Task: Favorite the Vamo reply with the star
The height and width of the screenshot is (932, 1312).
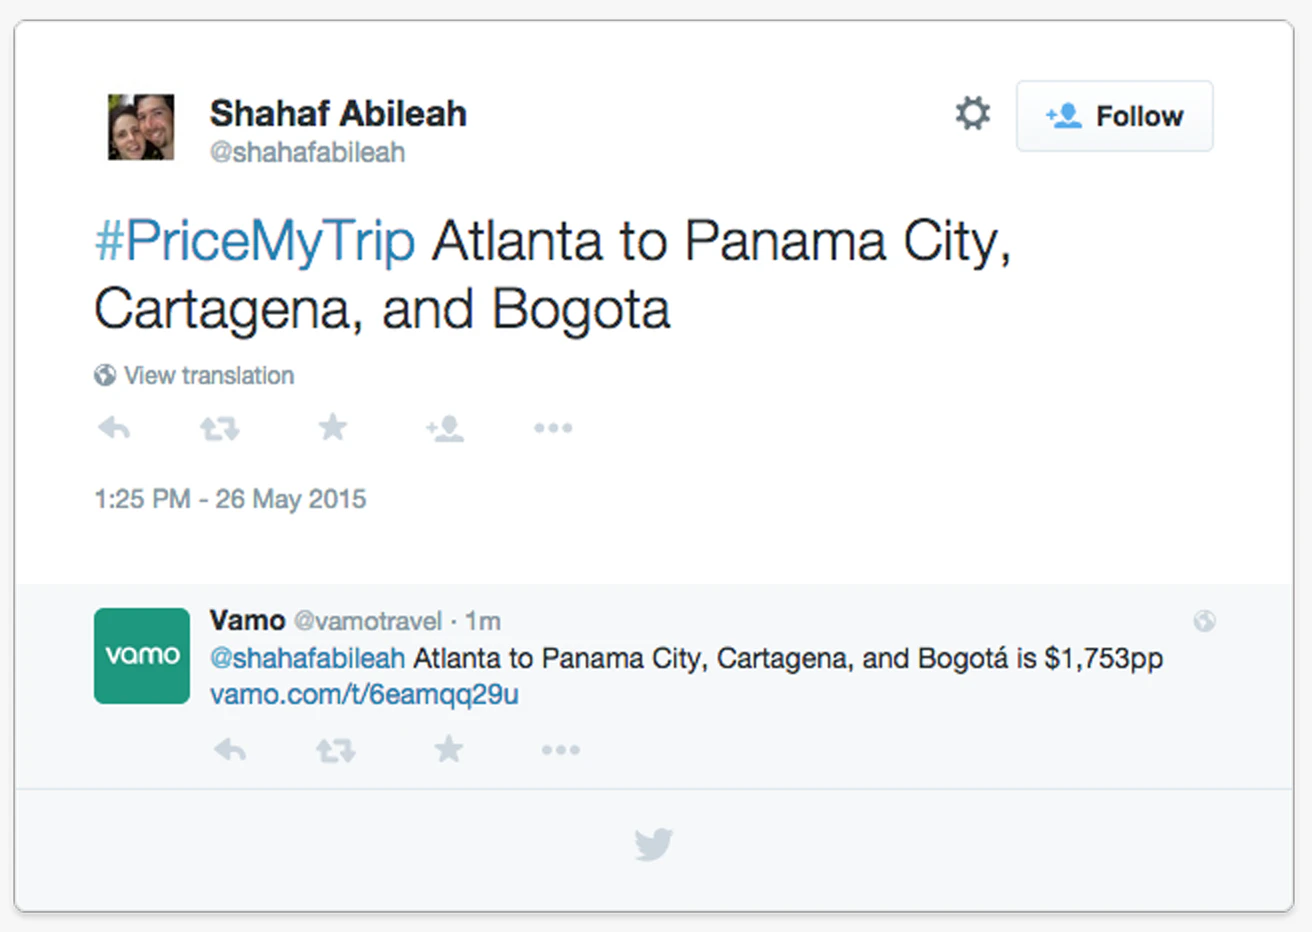Action: (449, 749)
